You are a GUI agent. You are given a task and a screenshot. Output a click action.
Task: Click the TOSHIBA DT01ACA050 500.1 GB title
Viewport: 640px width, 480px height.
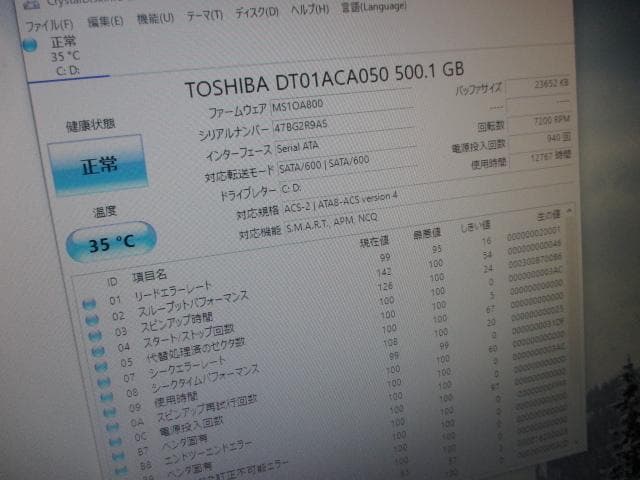click(324, 78)
